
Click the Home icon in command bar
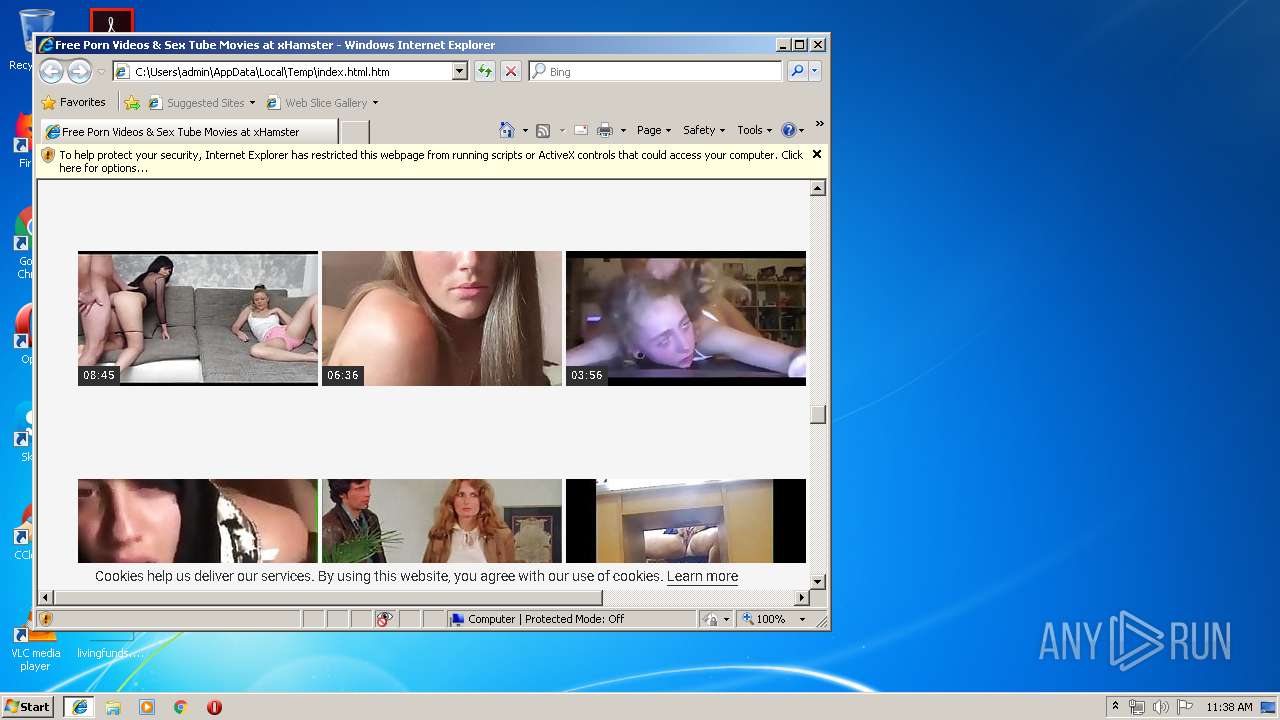(507, 130)
